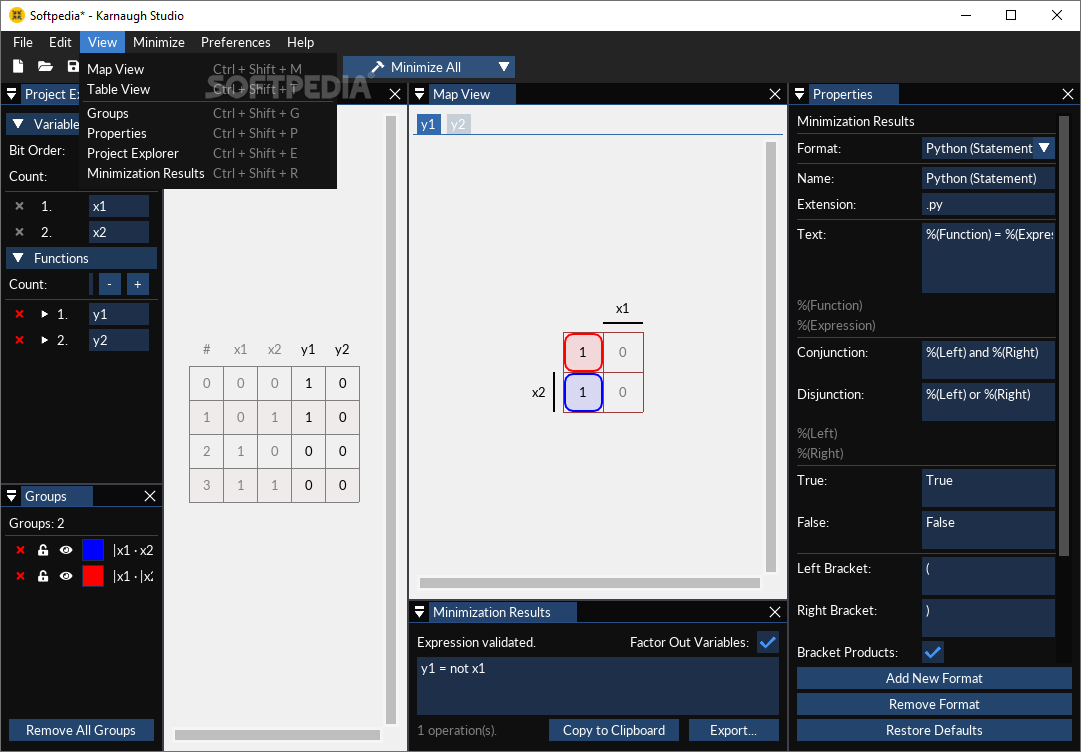Open the blue group color swatch
Viewport: 1081px width, 752px height.
click(x=92, y=550)
